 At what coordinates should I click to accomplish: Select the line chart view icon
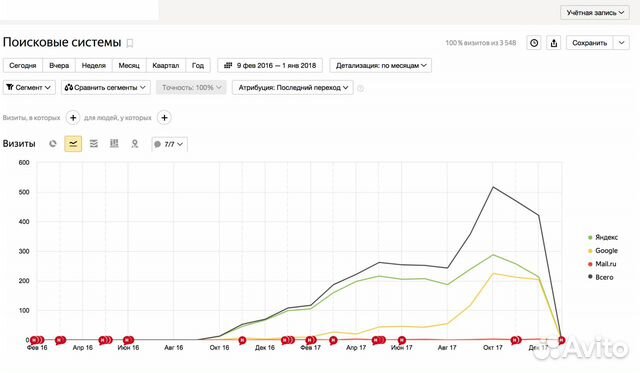[x=73, y=144]
